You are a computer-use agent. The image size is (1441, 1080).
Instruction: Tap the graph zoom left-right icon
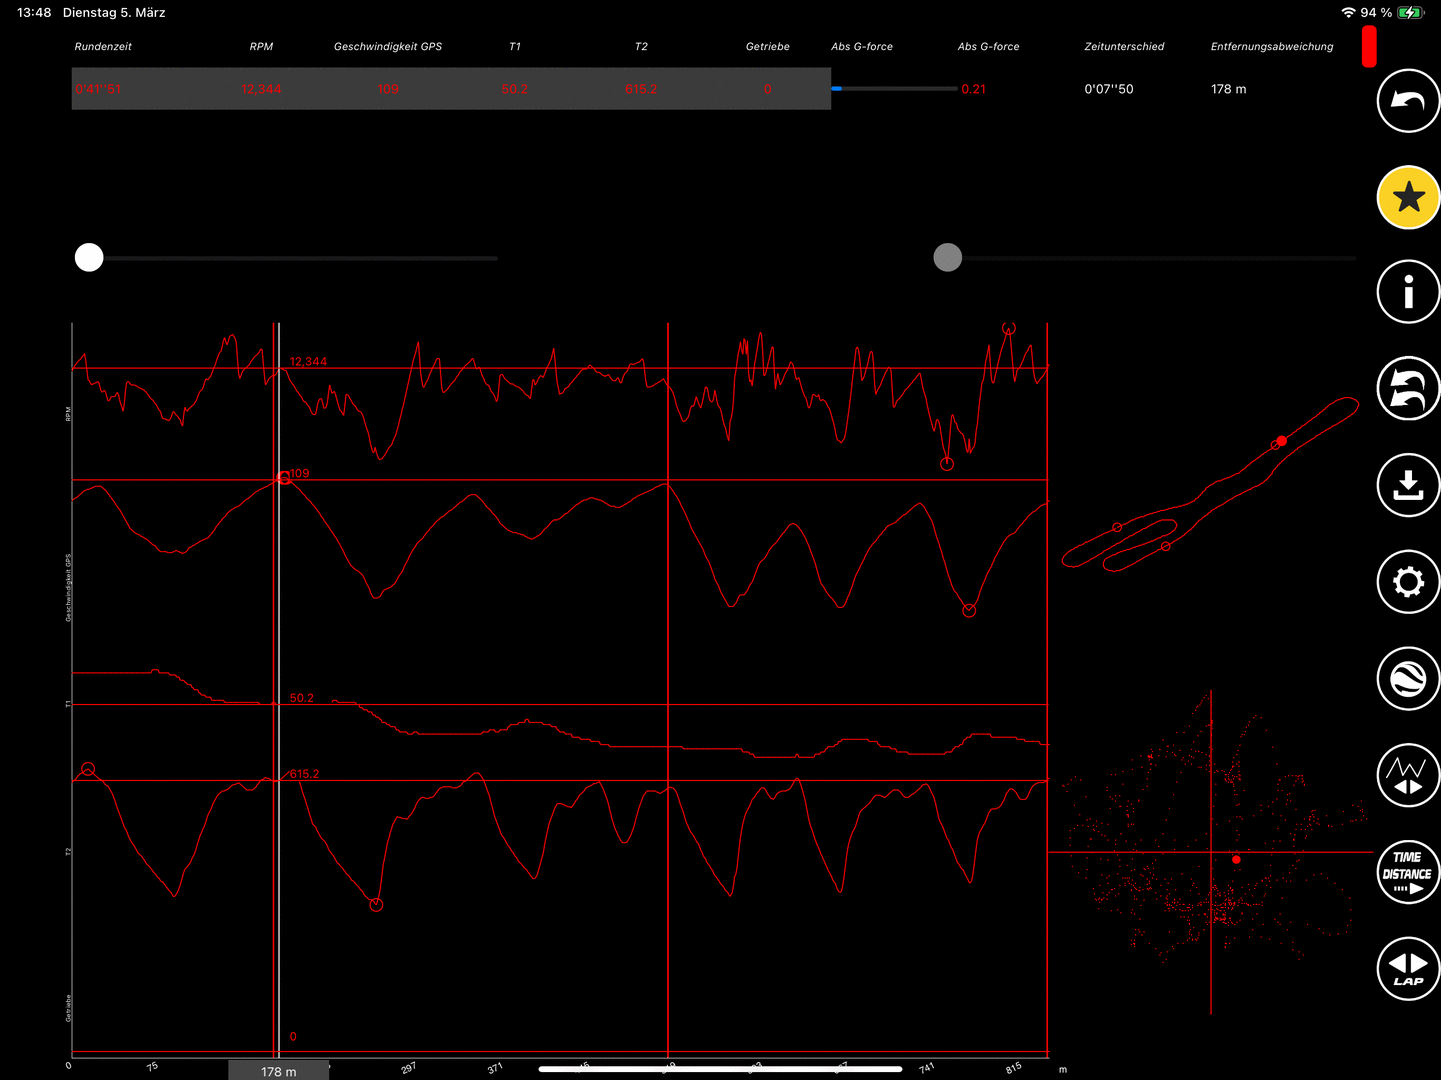click(x=1408, y=775)
